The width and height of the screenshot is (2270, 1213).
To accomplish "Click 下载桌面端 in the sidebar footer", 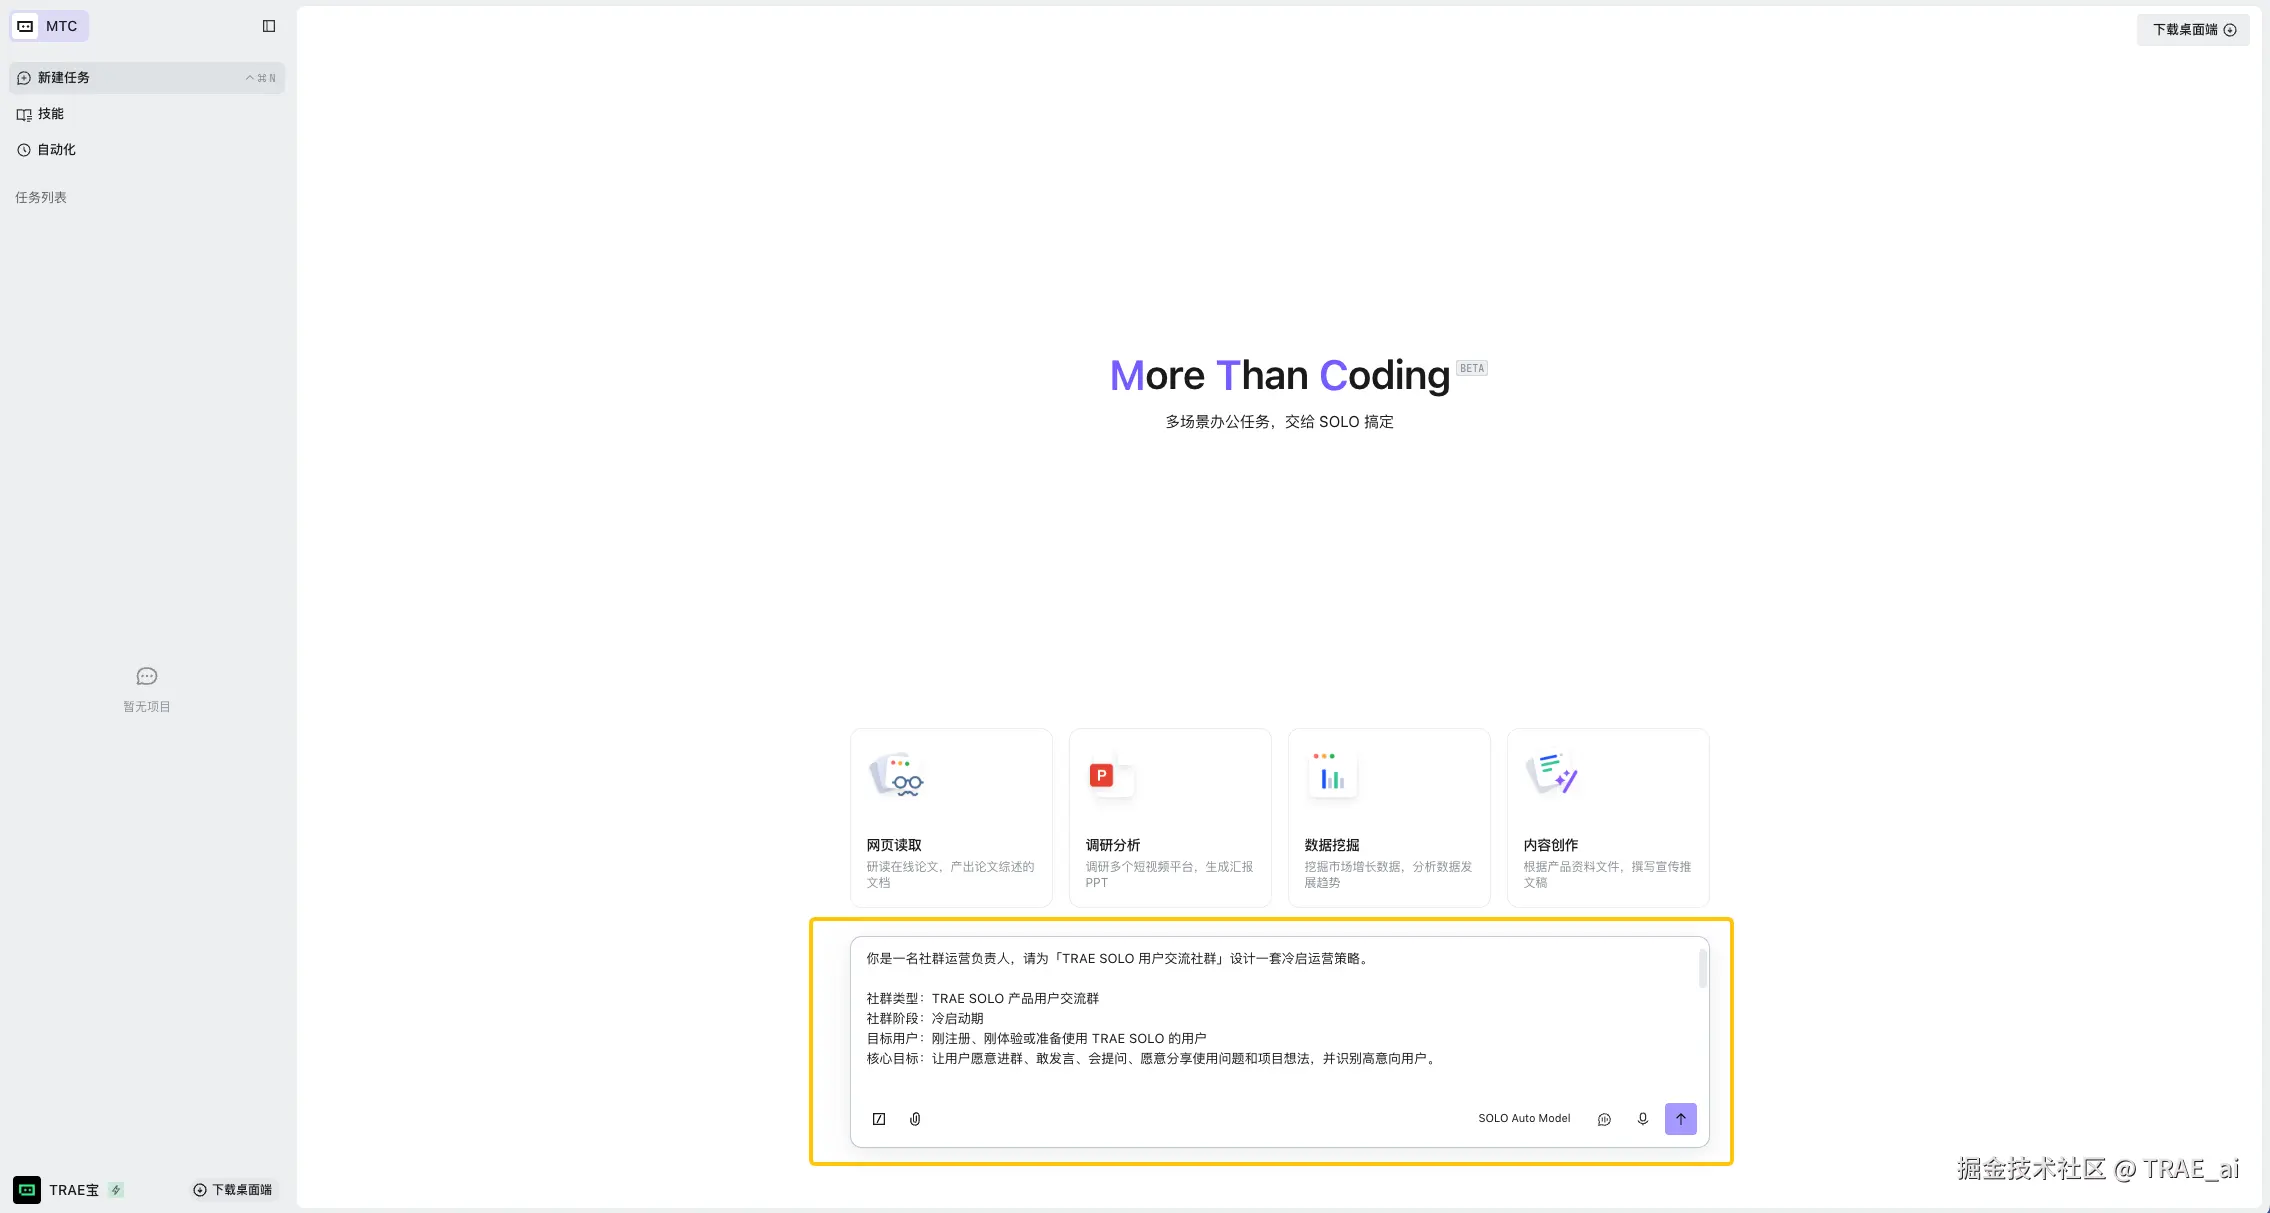I will click(233, 1190).
